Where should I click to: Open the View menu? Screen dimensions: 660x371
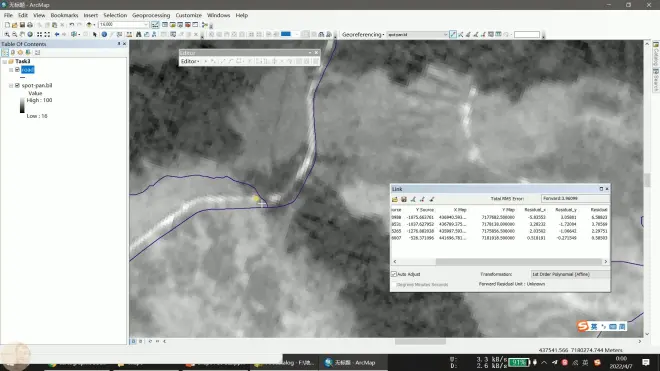(39, 15)
